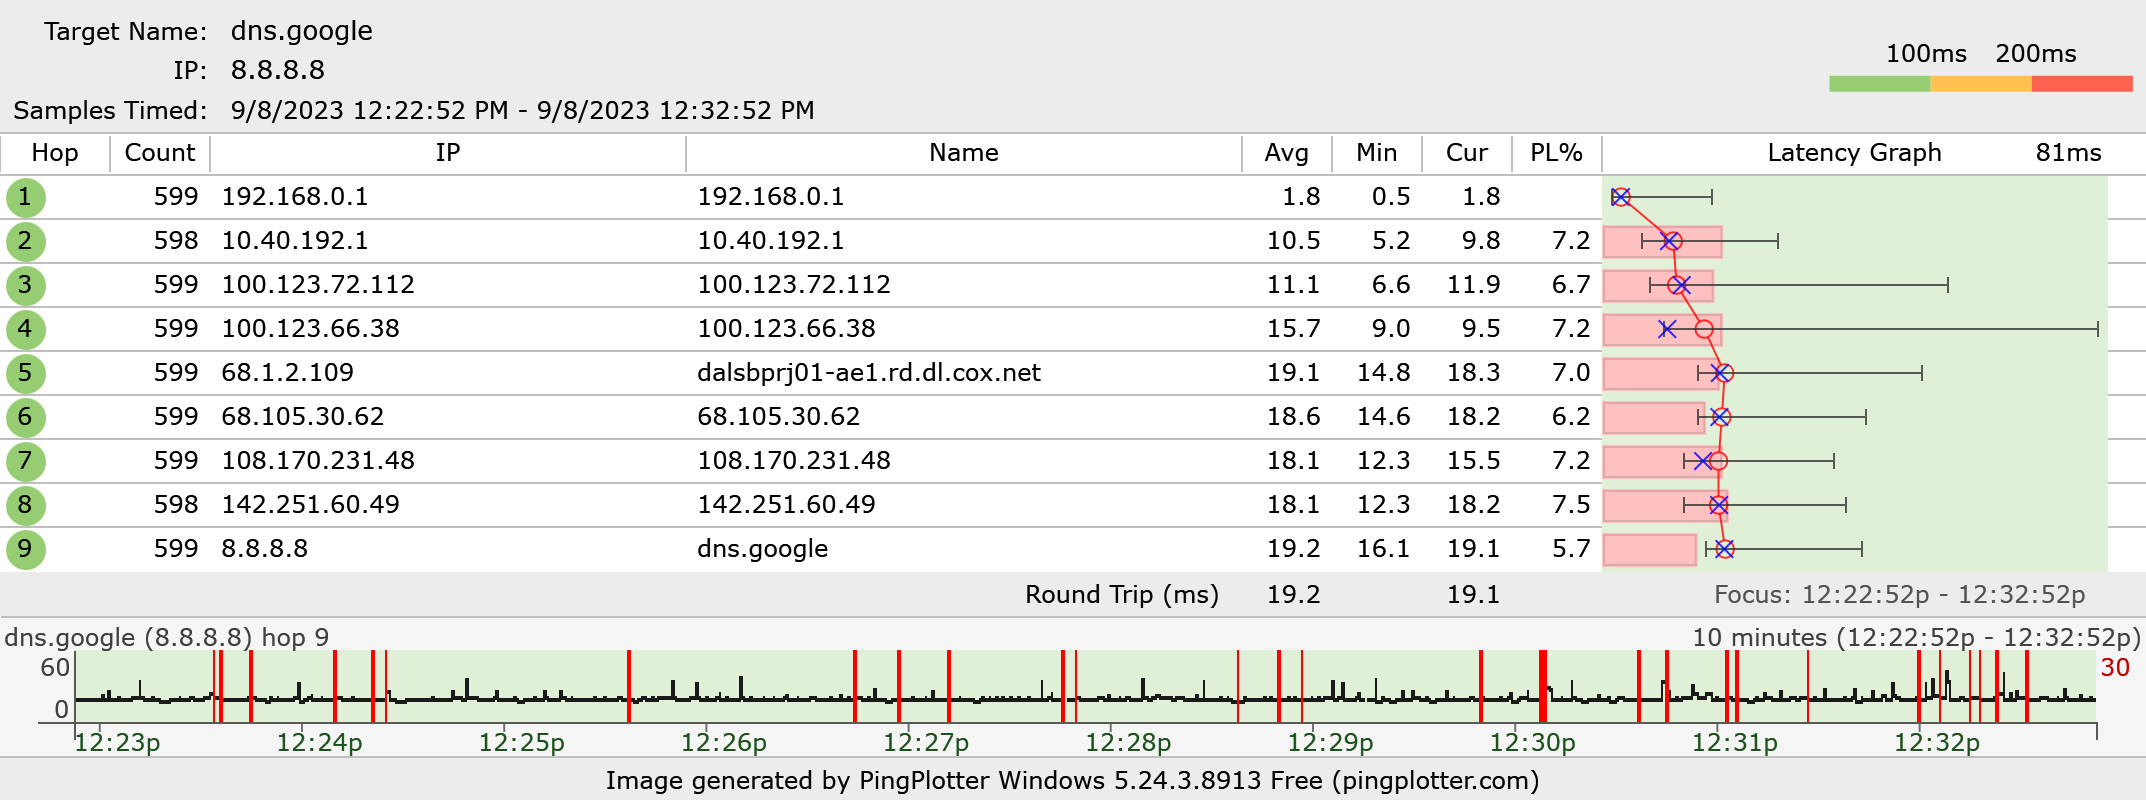The height and width of the screenshot is (800, 2146).
Task: Select the hop 4 green circle icon
Action: point(25,329)
